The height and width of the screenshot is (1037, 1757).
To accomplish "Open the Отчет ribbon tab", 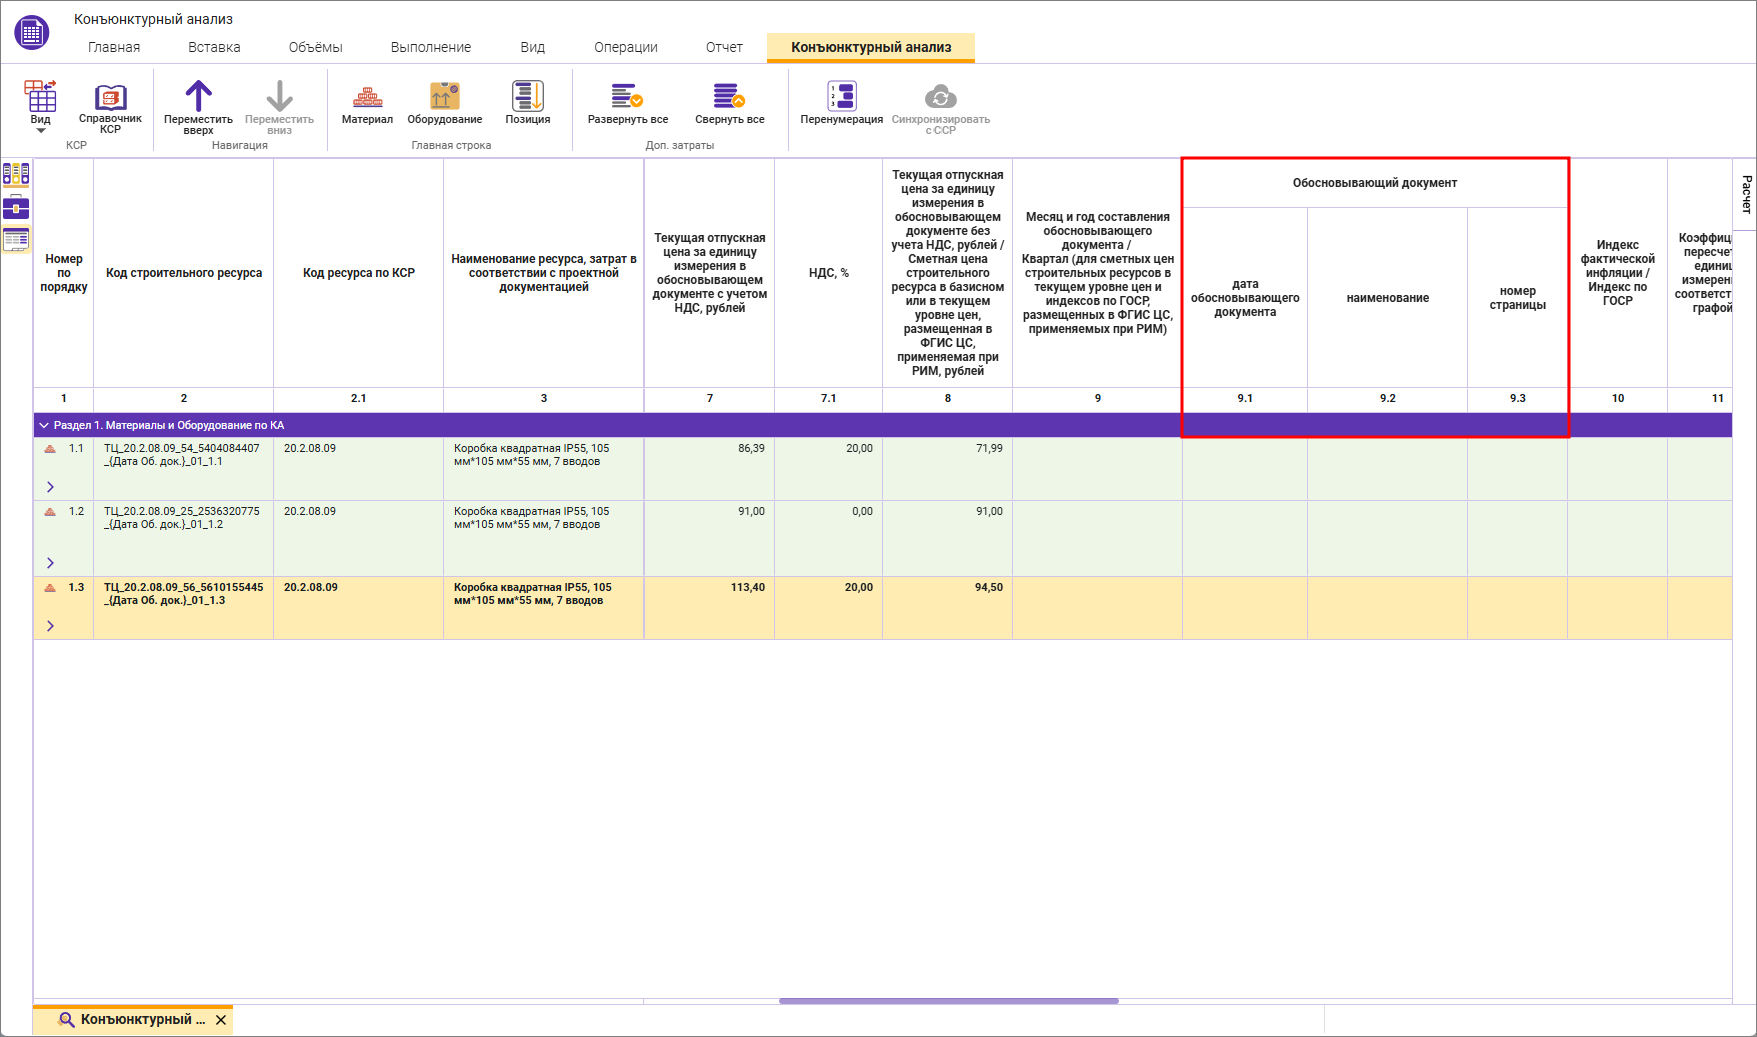I will (724, 47).
